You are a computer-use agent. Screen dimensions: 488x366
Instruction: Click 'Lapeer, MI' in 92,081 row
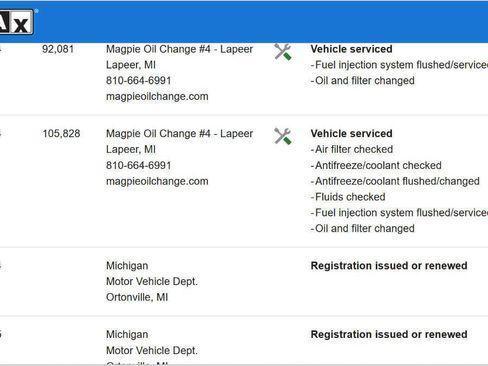(131, 65)
